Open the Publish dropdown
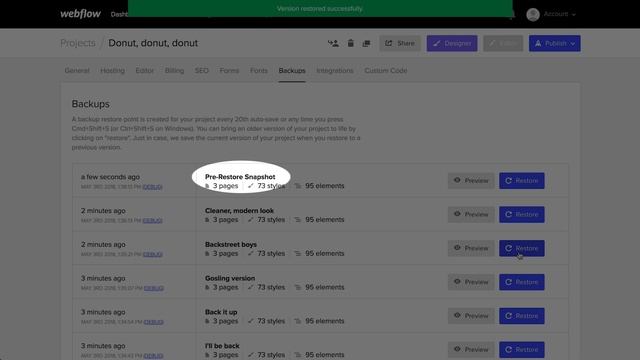640x360 pixels. coord(554,43)
